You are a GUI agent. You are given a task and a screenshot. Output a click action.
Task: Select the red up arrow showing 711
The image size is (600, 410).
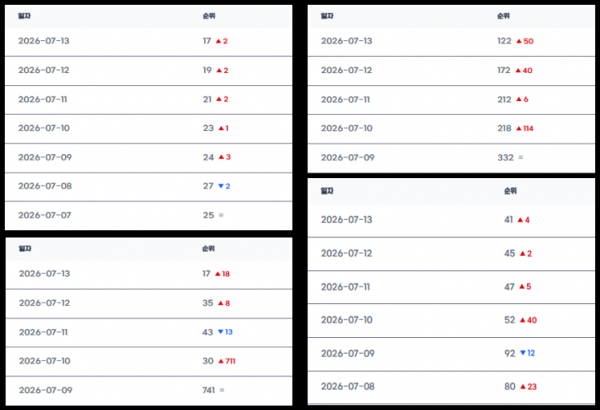tap(221, 361)
